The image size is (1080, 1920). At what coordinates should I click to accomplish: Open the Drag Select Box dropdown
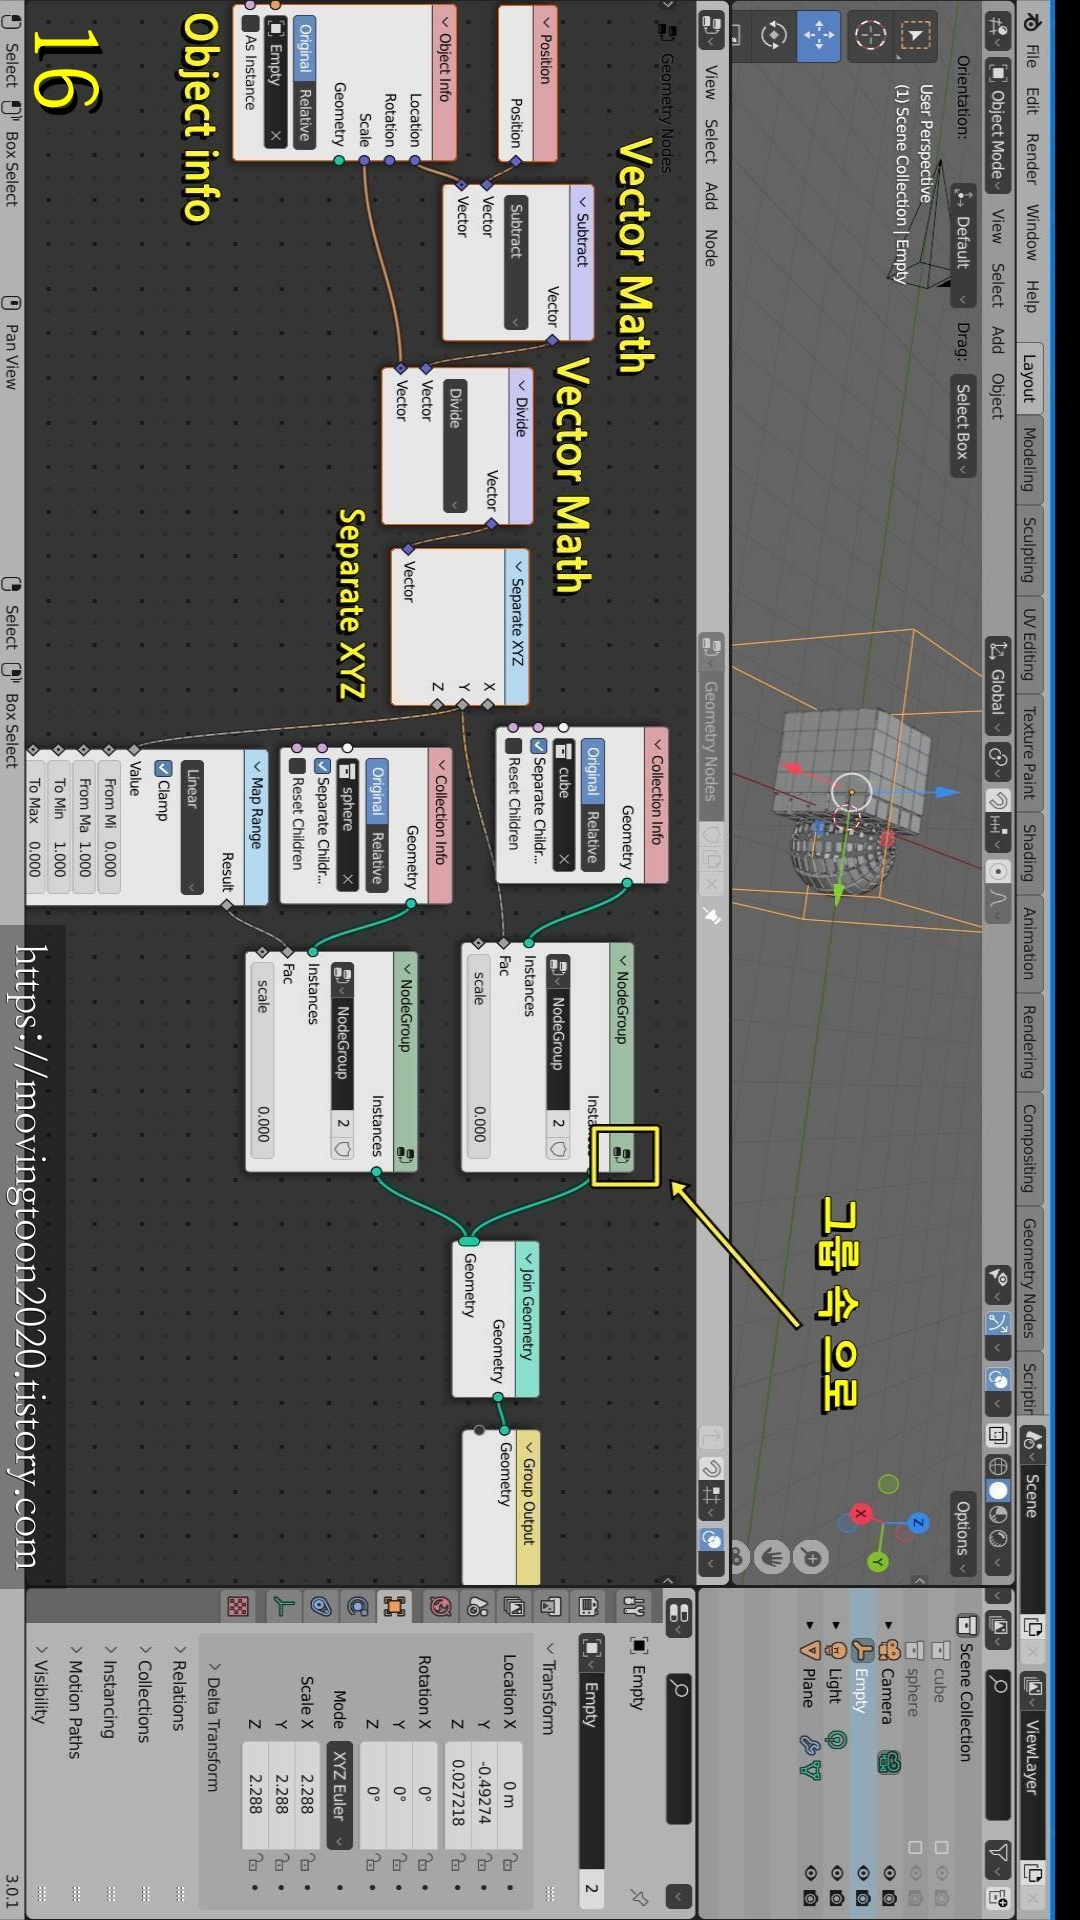click(x=963, y=428)
